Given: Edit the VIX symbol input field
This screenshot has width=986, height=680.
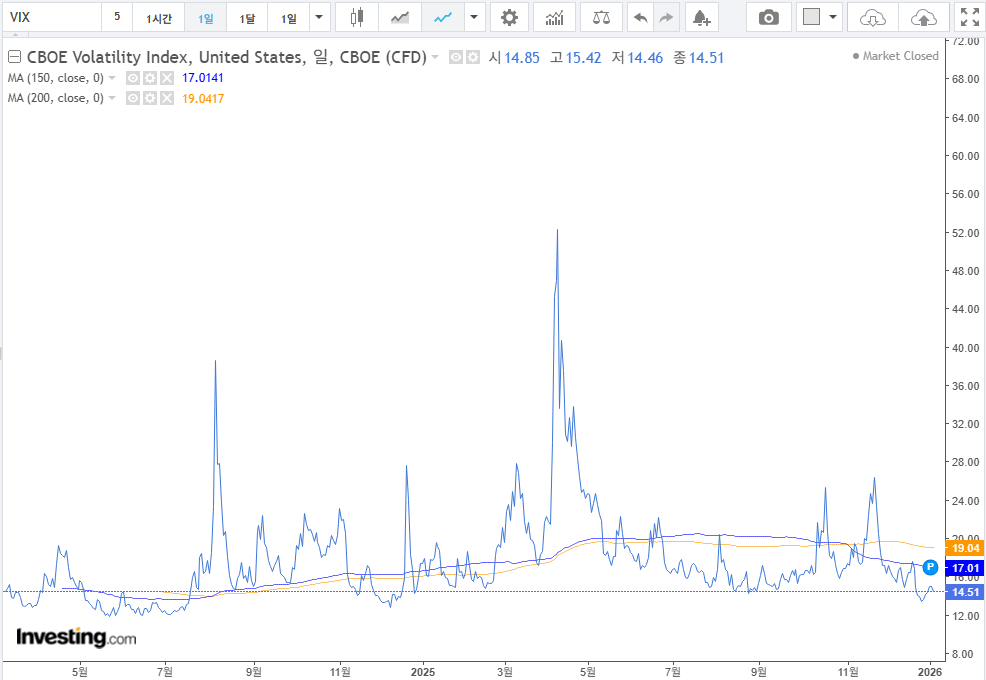Looking at the screenshot, I should pyautogui.click(x=52, y=17).
